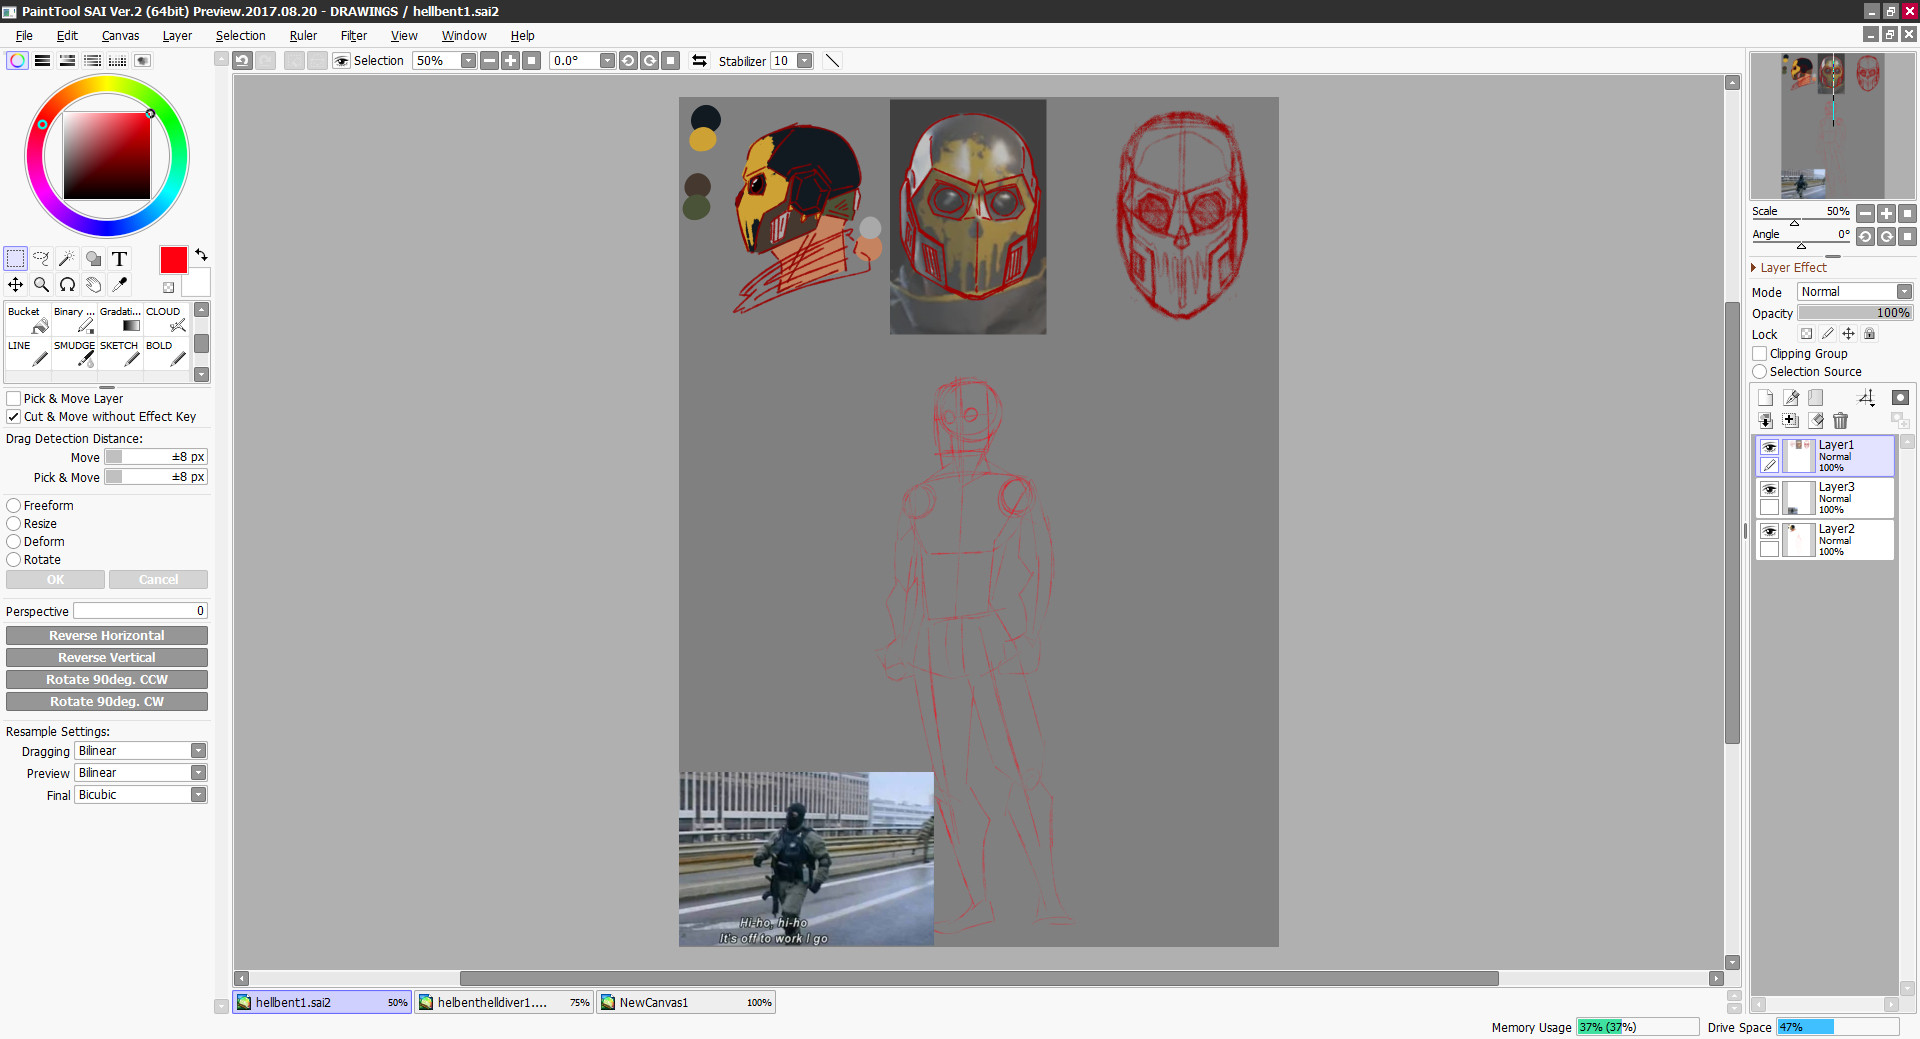Click Reverse Horizontal button
This screenshot has width=1920, height=1039.
[107, 636]
